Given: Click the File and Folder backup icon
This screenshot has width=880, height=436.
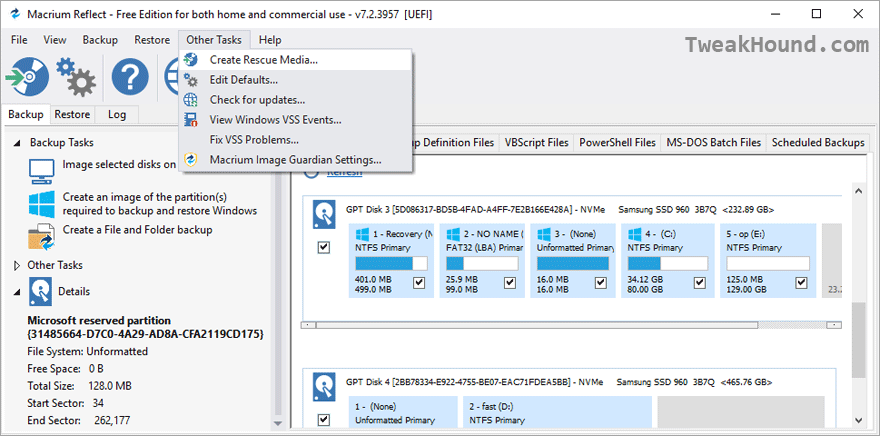Looking at the screenshot, I should [42, 236].
